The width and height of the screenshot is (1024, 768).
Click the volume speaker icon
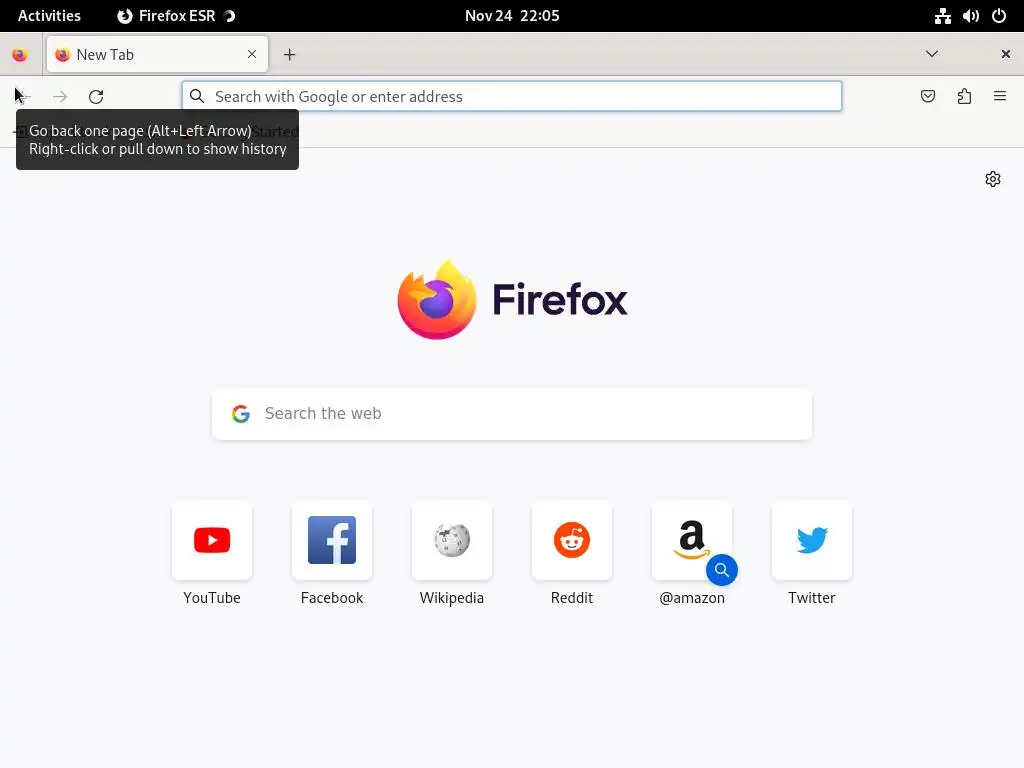[x=970, y=16]
